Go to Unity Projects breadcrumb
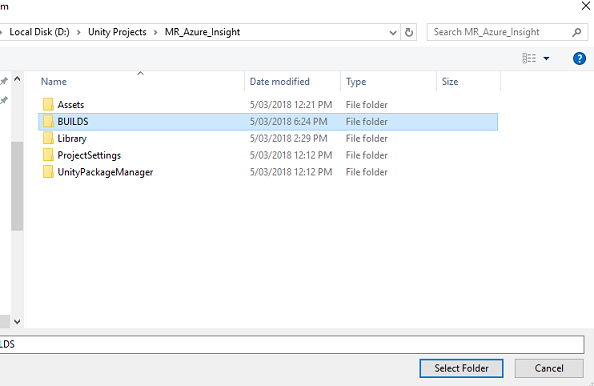Screen dimensions: 594x386 pos(117,32)
